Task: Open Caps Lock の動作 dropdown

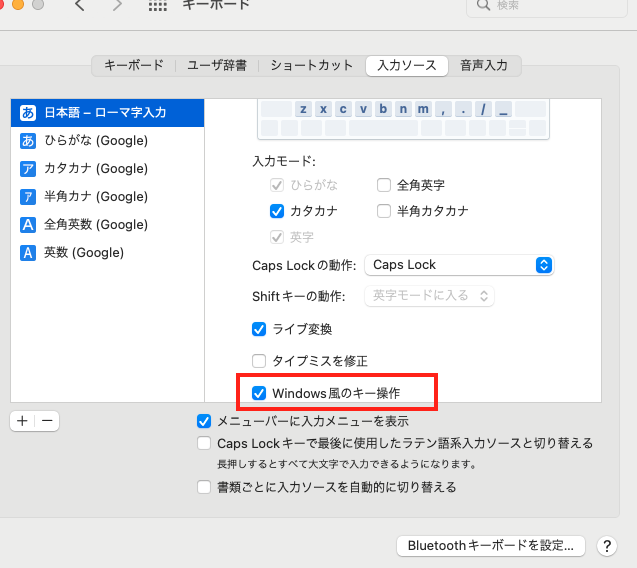Action: [459, 265]
